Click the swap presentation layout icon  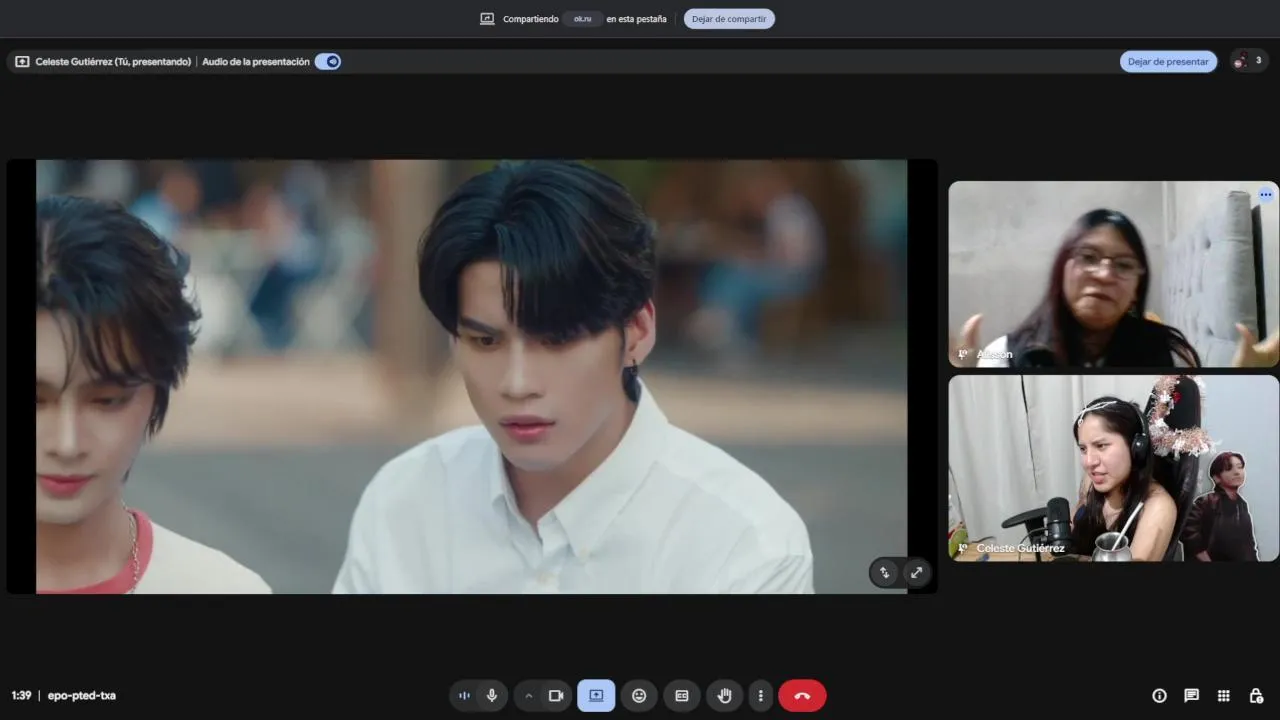tap(884, 573)
